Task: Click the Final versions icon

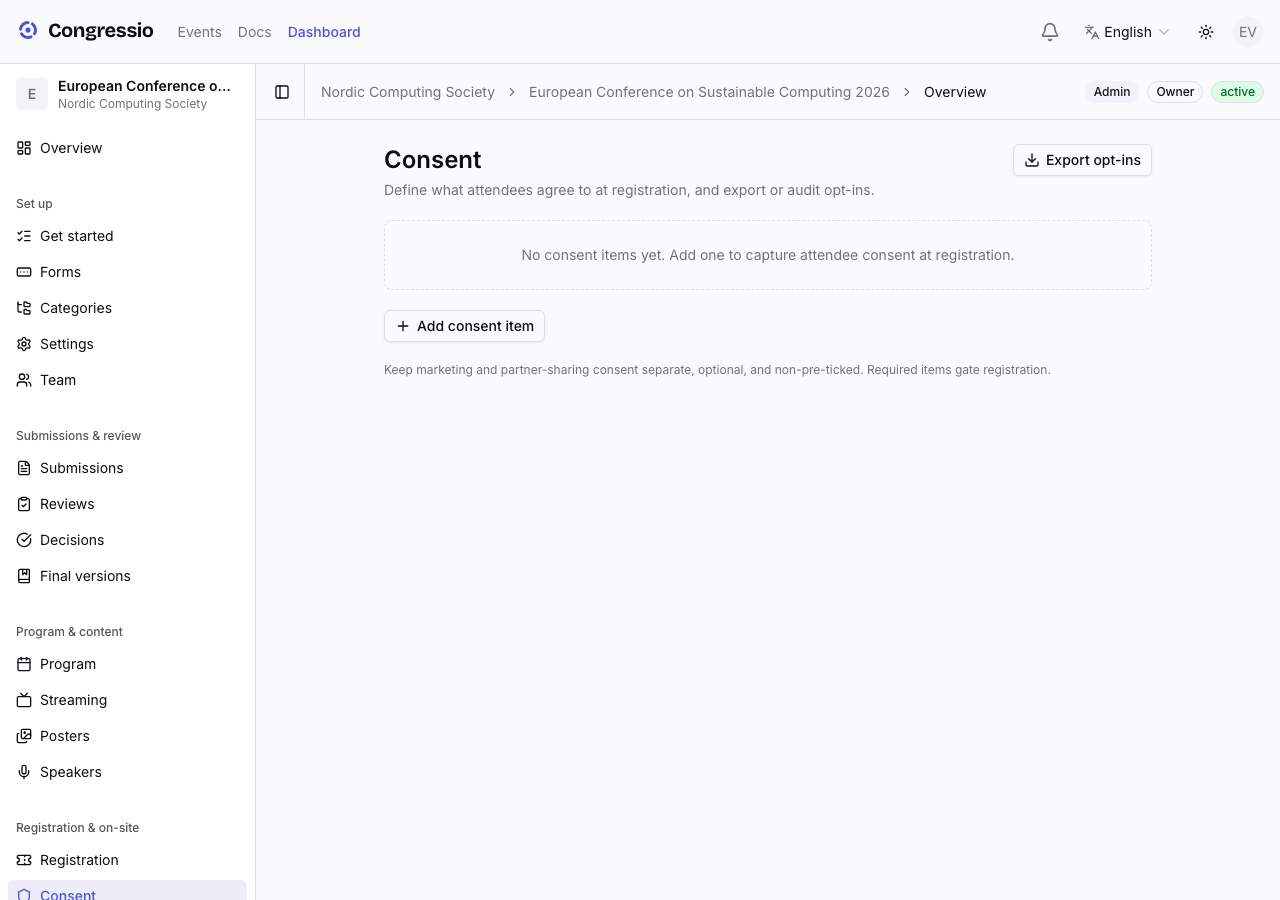Action: click(24, 576)
